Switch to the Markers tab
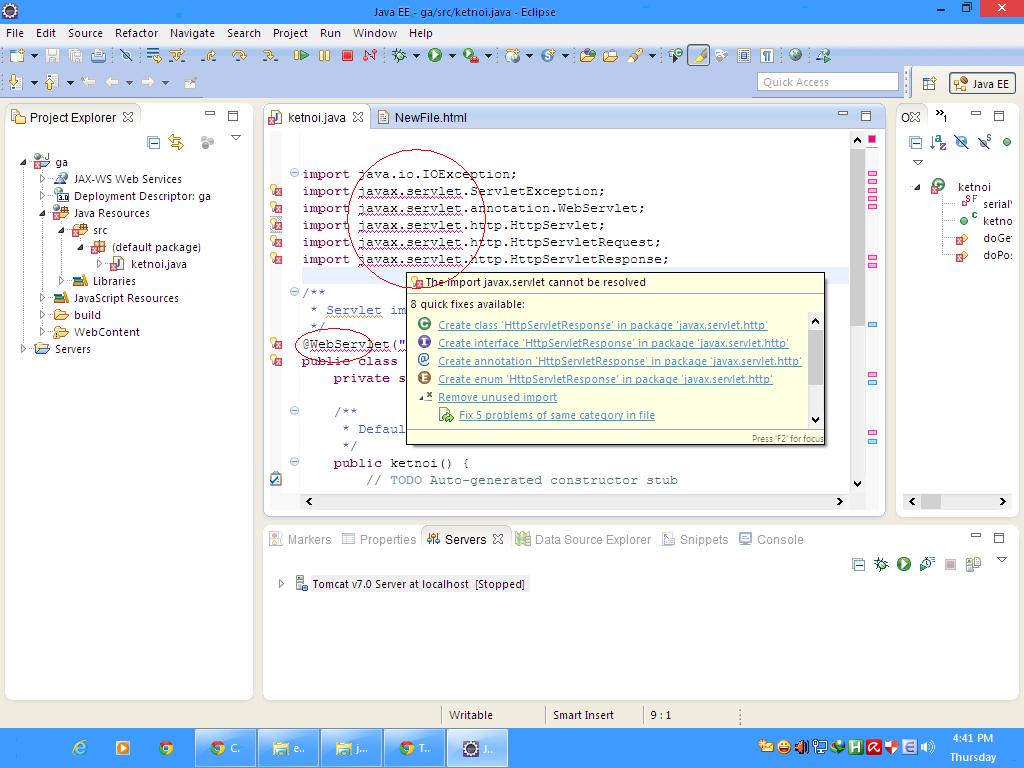 click(x=300, y=539)
